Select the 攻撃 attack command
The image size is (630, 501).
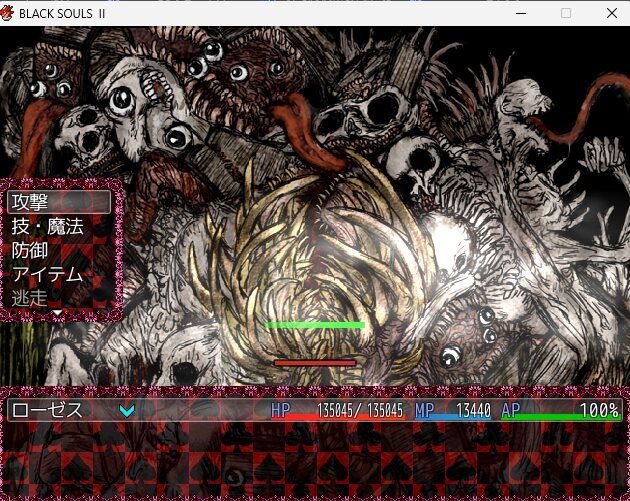coord(59,202)
